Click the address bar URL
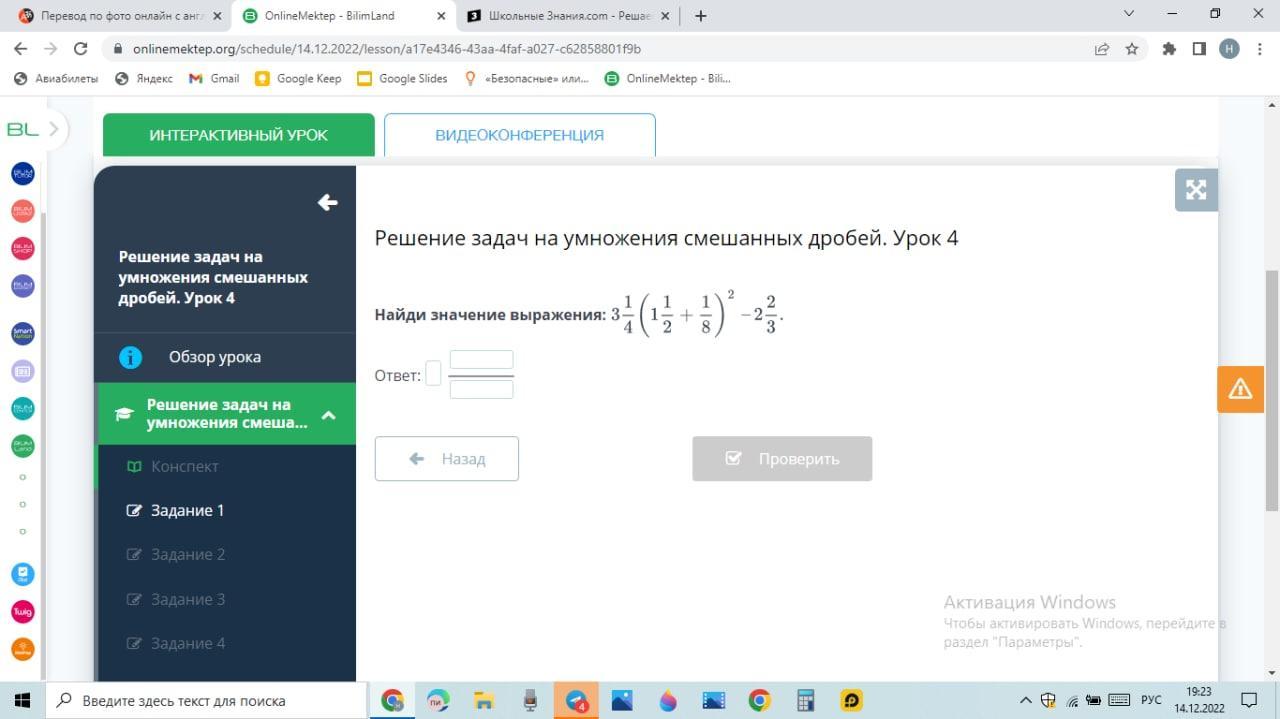The width and height of the screenshot is (1280, 719). coord(386,48)
